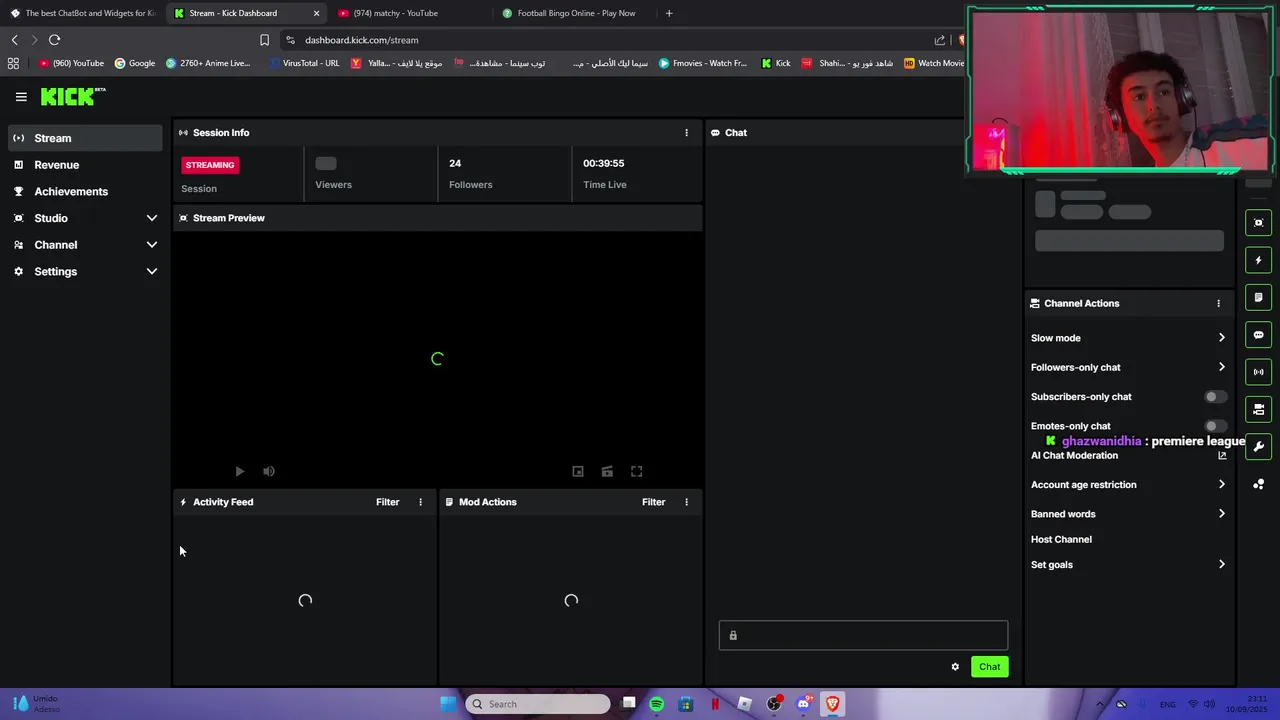Open Discord from the taskbar
This screenshot has height=720, width=1280.
click(x=803, y=704)
